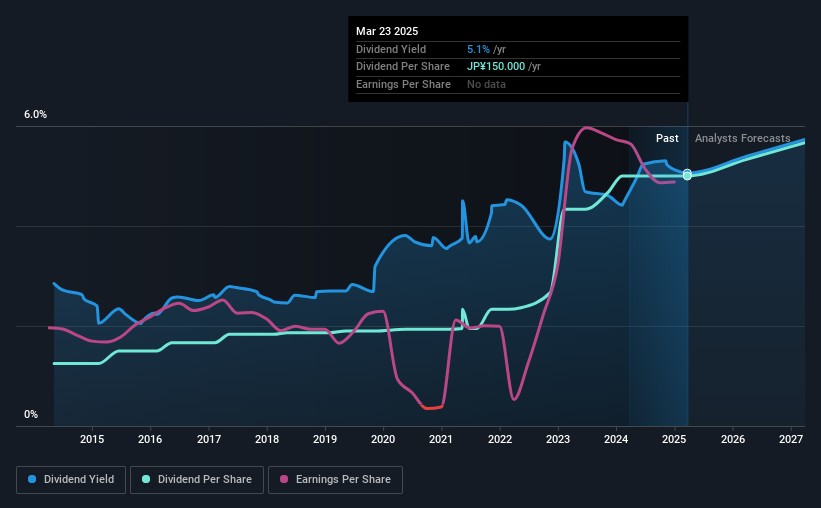Click the teal dot beside Dividend Per Share
Viewport: 821px width, 508px height.
point(146,480)
